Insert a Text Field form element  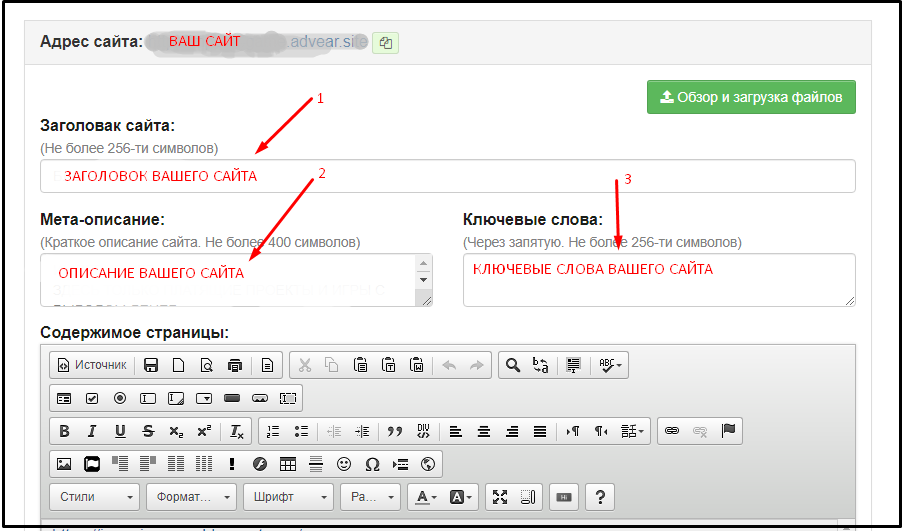pyautogui.click(x=148, y=399)
